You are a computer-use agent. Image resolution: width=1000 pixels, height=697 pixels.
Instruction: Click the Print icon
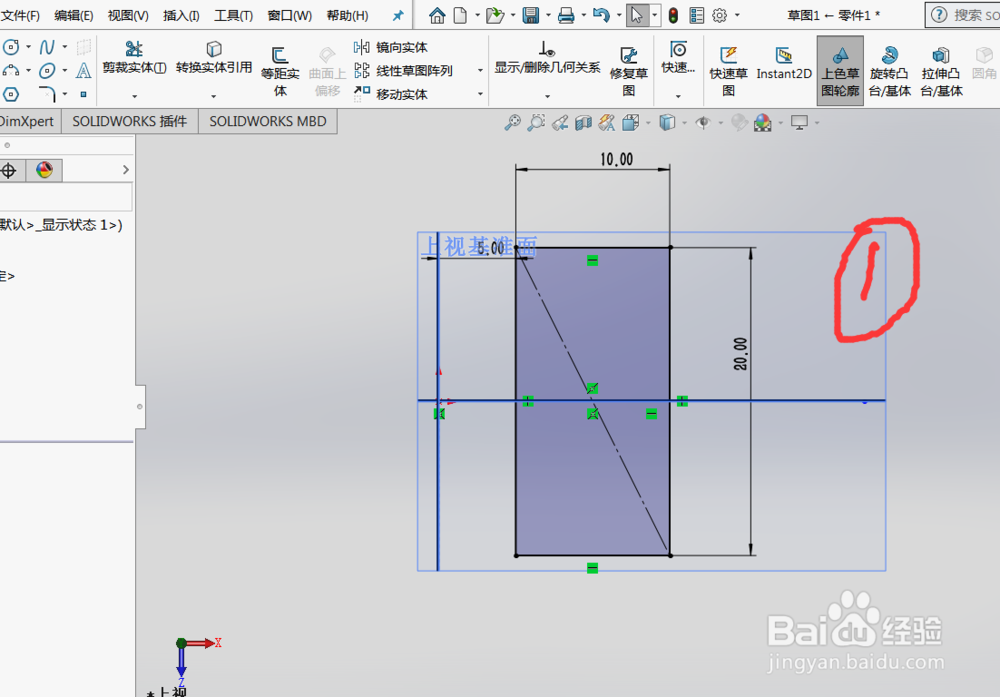[566, 15]
